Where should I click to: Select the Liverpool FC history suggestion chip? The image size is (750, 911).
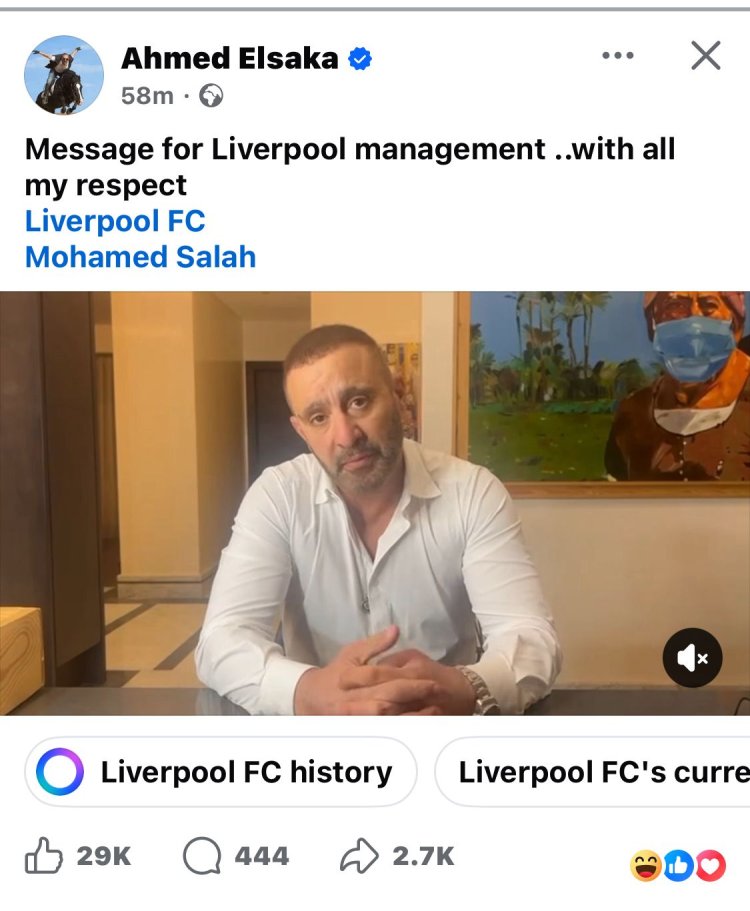[221, 772]
